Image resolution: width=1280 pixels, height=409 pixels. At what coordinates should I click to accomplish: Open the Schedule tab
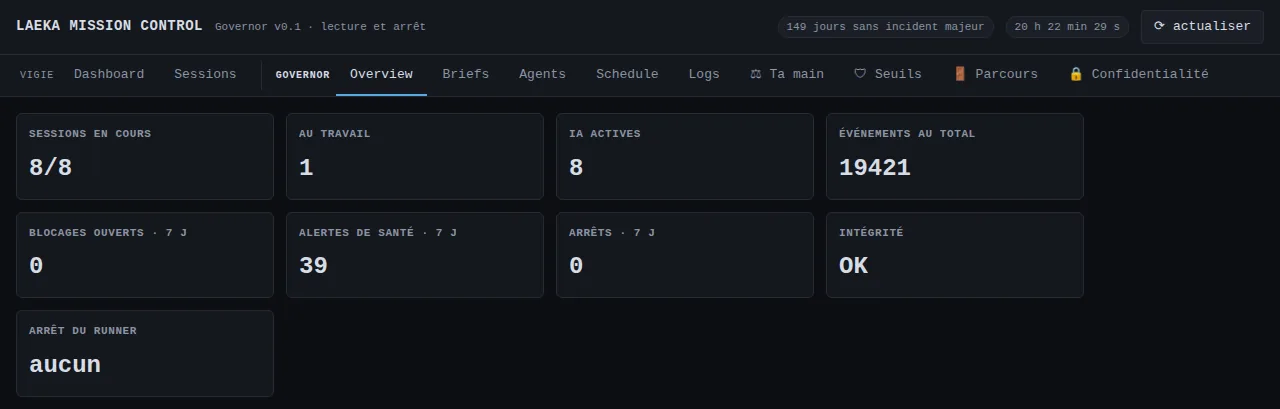pyautogui.click(x=627, y=74)
